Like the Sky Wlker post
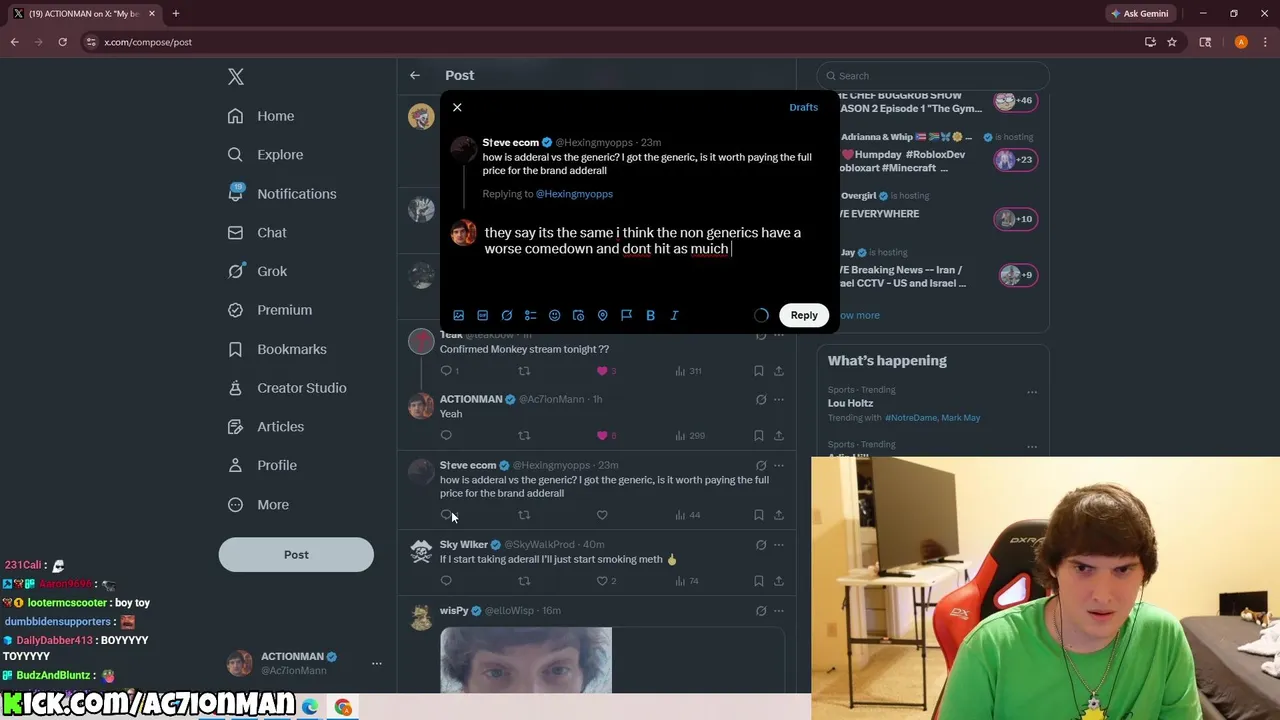Viewport: 1280px width, 720px height. (x=602, y=581)
